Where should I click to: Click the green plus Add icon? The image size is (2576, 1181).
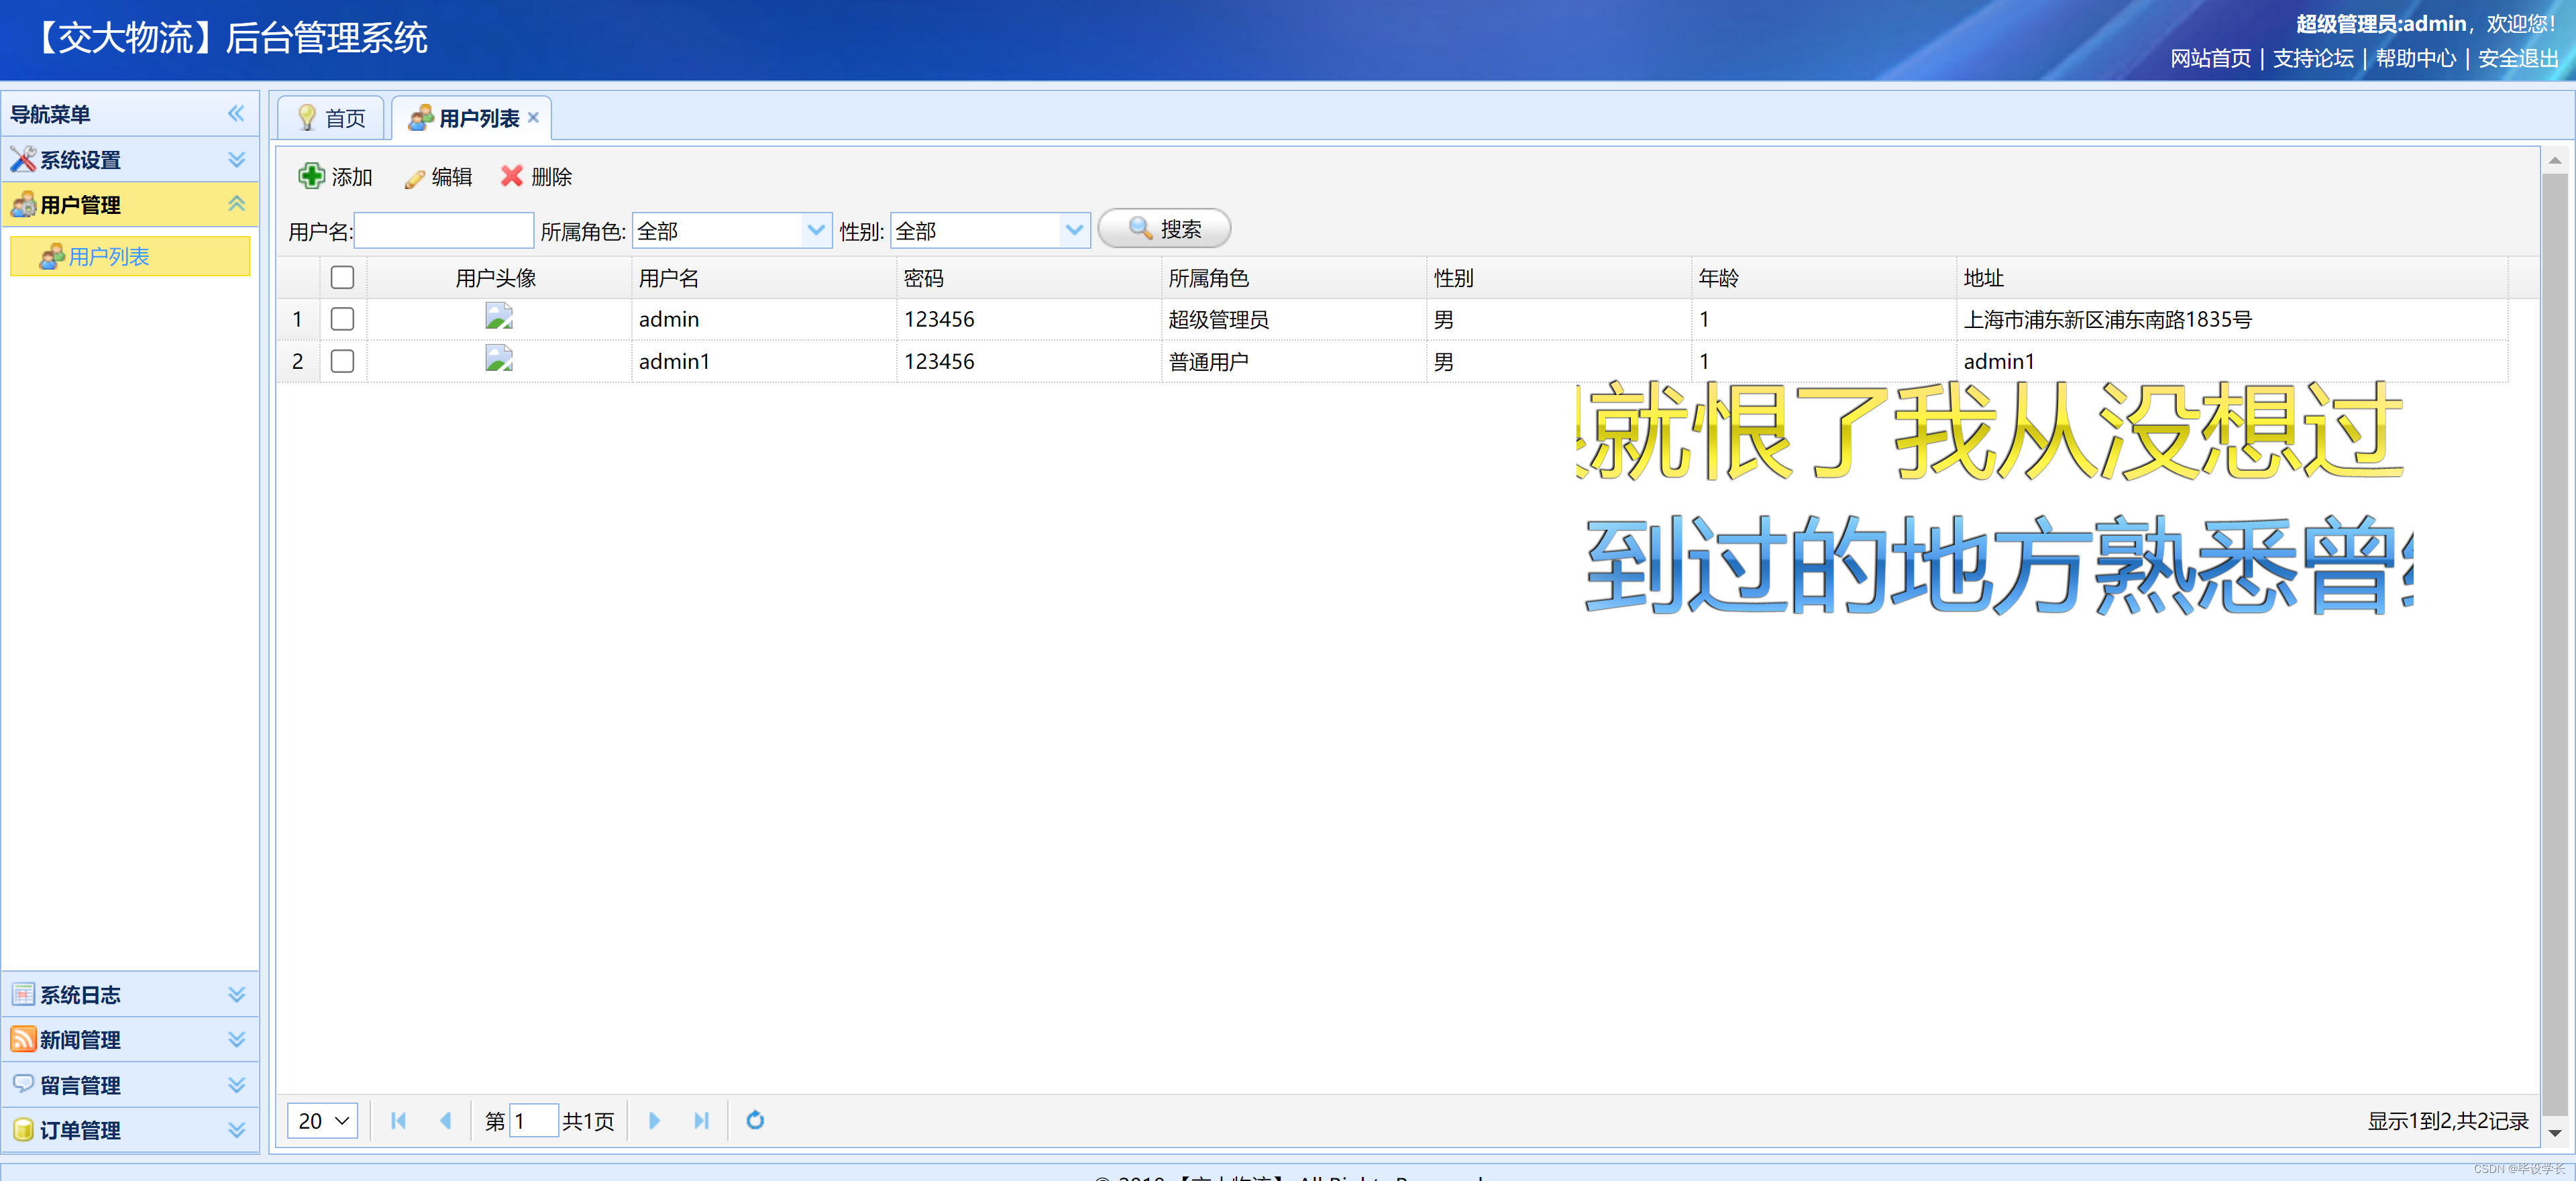[x=311, y=176]
